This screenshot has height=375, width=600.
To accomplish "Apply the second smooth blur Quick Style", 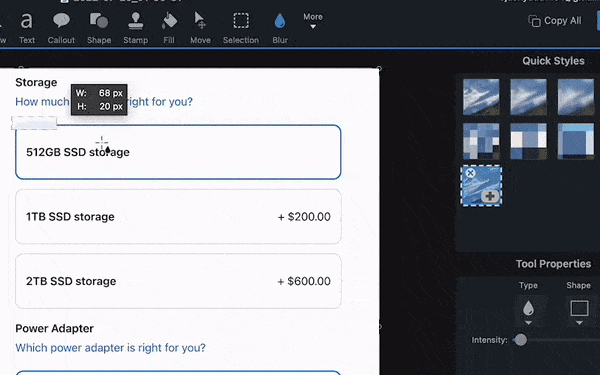I will click(528, 97).
